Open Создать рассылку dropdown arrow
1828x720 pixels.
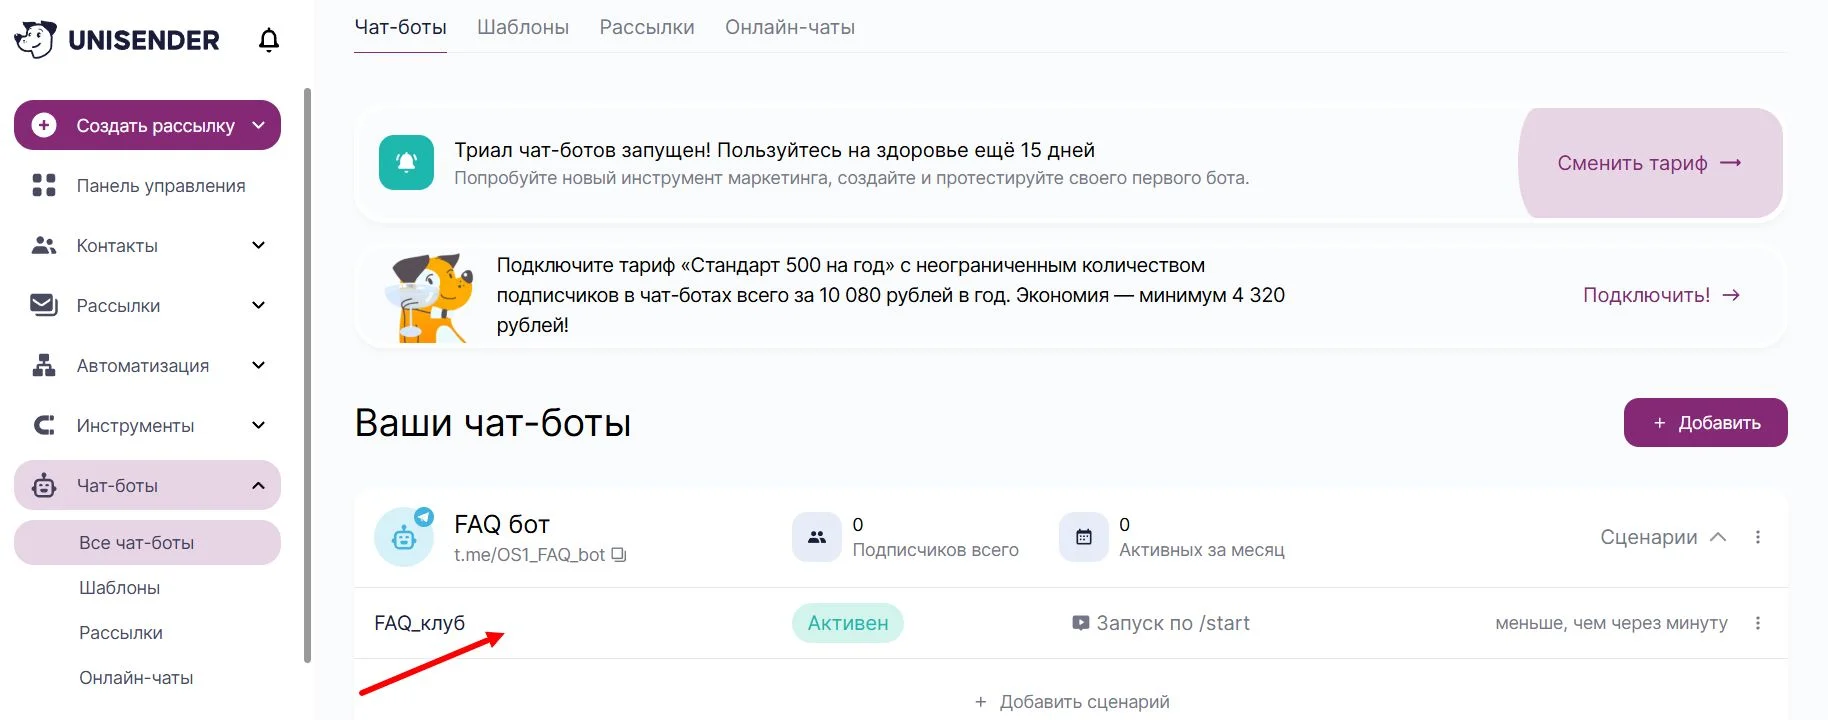(x=258, y=125)
